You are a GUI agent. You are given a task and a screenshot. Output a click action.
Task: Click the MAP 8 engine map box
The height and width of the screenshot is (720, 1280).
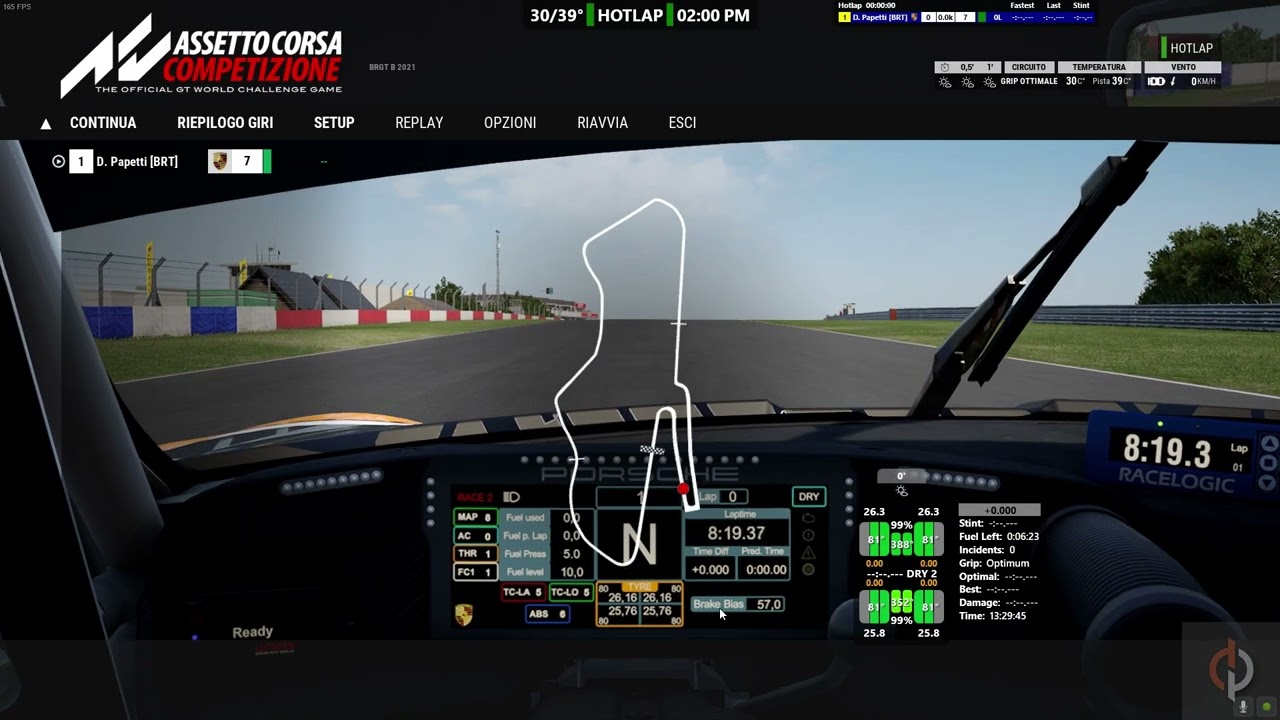[x=475, y=517]
